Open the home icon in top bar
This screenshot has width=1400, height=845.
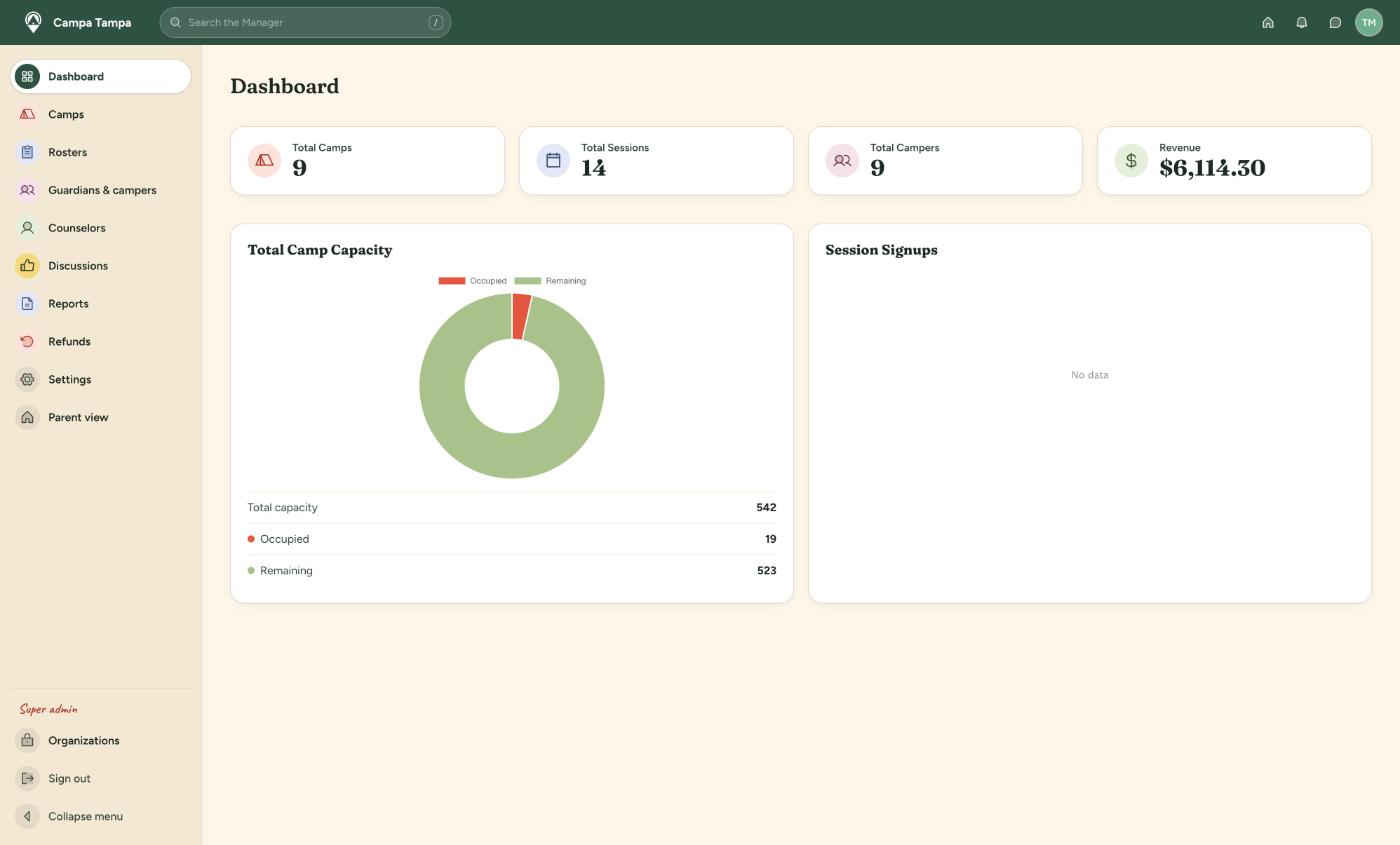coord(1268,22)
